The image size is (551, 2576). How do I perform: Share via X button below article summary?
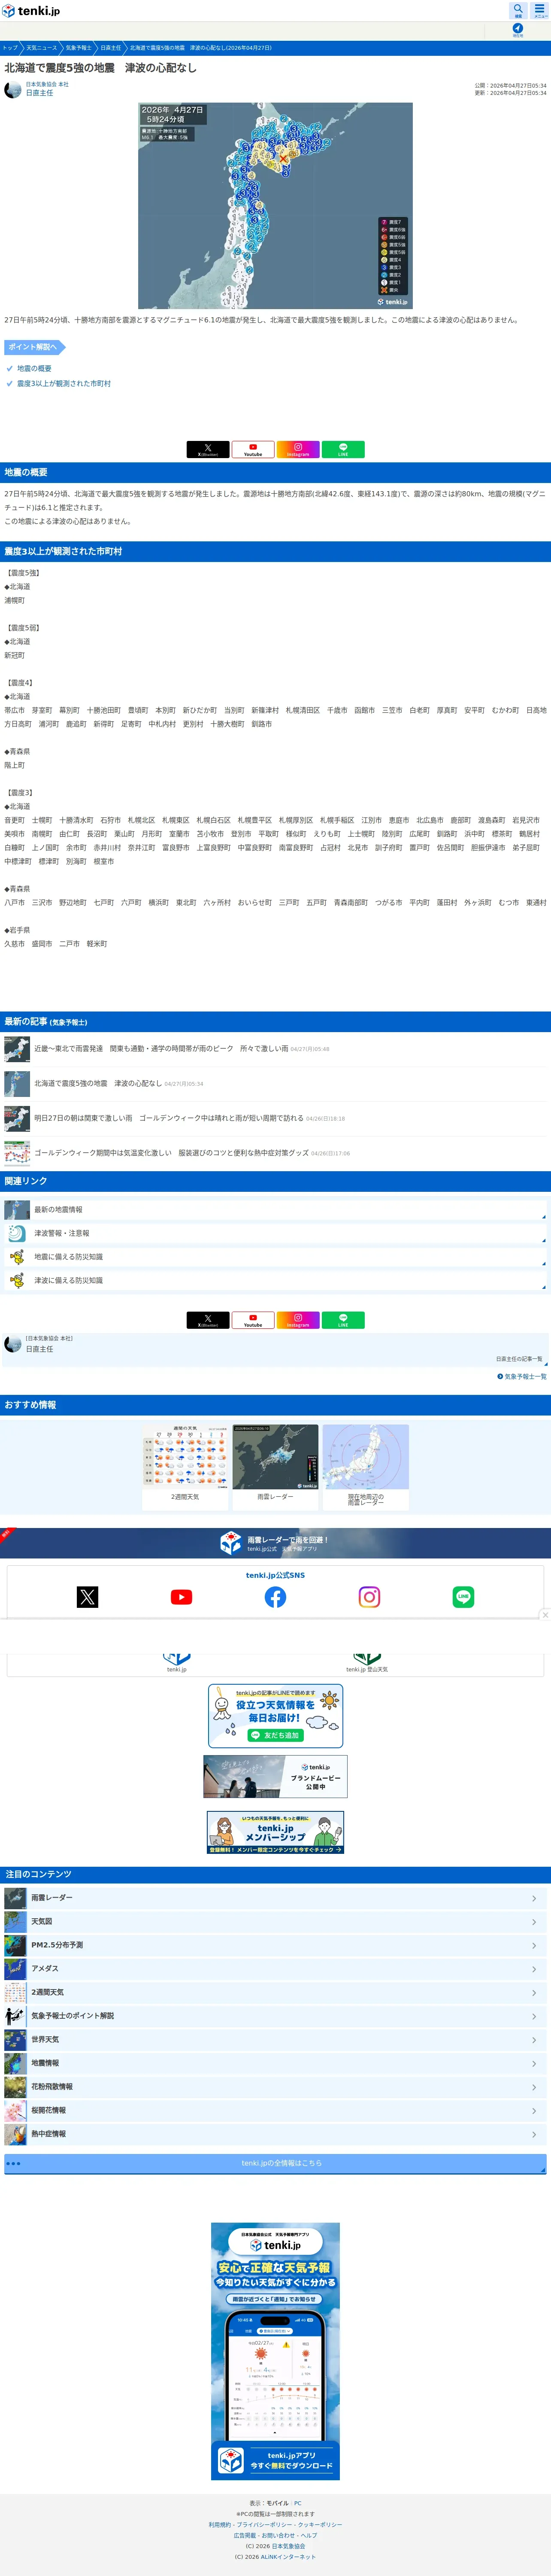tap(208, 450)
